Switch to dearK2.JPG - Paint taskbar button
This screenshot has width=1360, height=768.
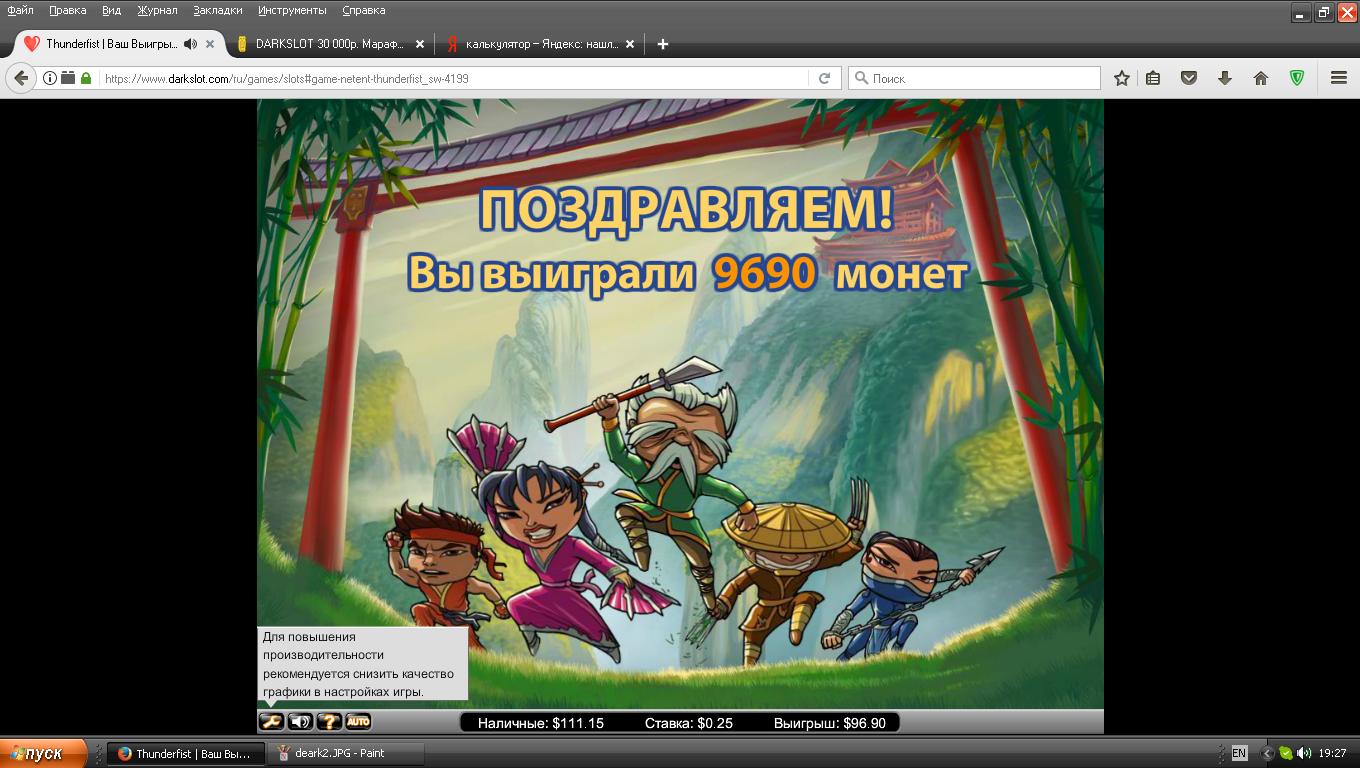click(346, 754)
